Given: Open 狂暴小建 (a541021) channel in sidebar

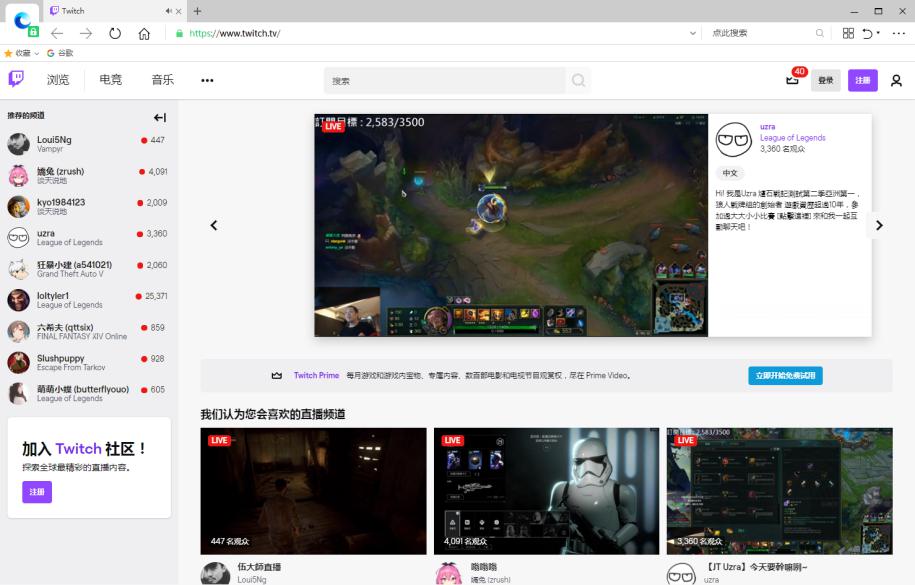Looking at the screenshot, I should pyautogui.click(x=88, y=269).
